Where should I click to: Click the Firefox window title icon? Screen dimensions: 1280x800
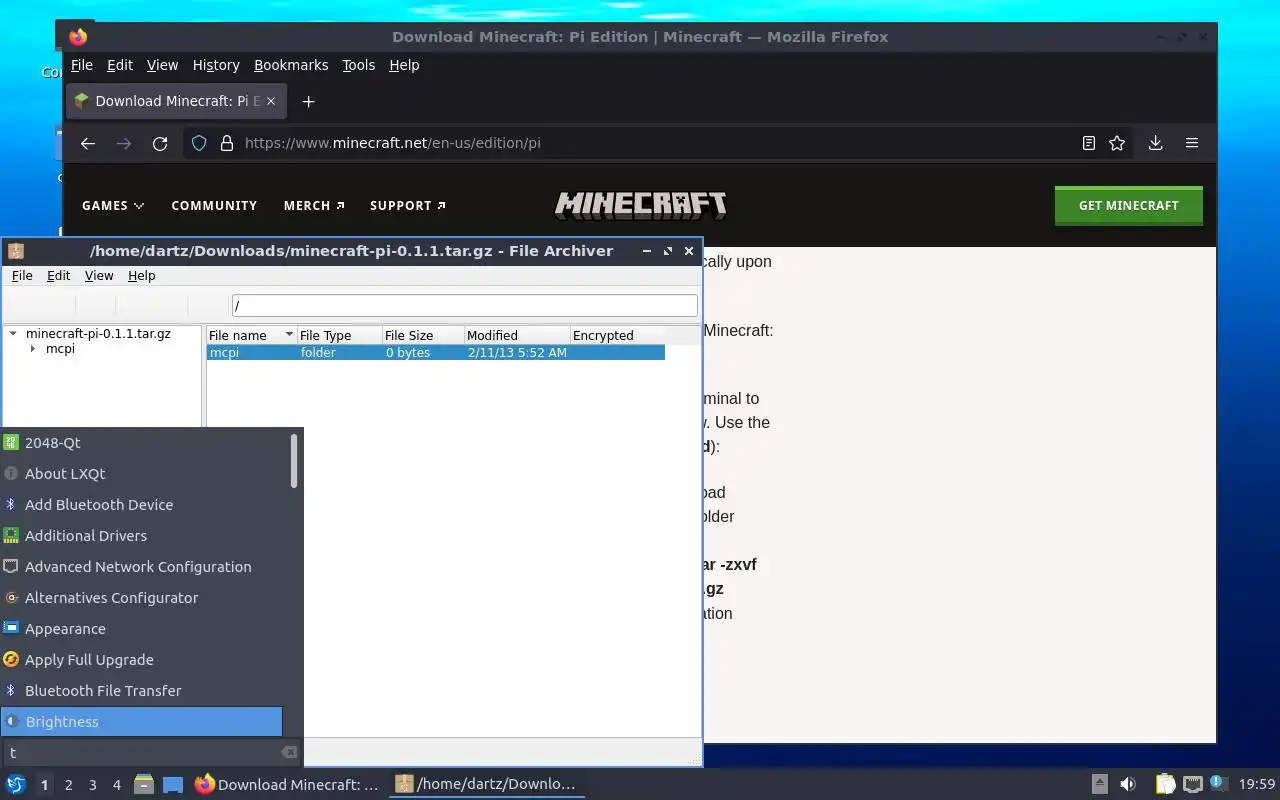78,37
